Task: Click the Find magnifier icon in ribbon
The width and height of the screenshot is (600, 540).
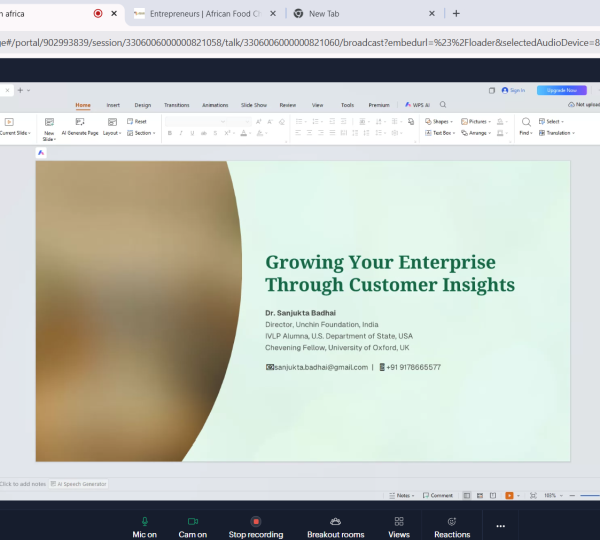Action: [x=526, y=122]
